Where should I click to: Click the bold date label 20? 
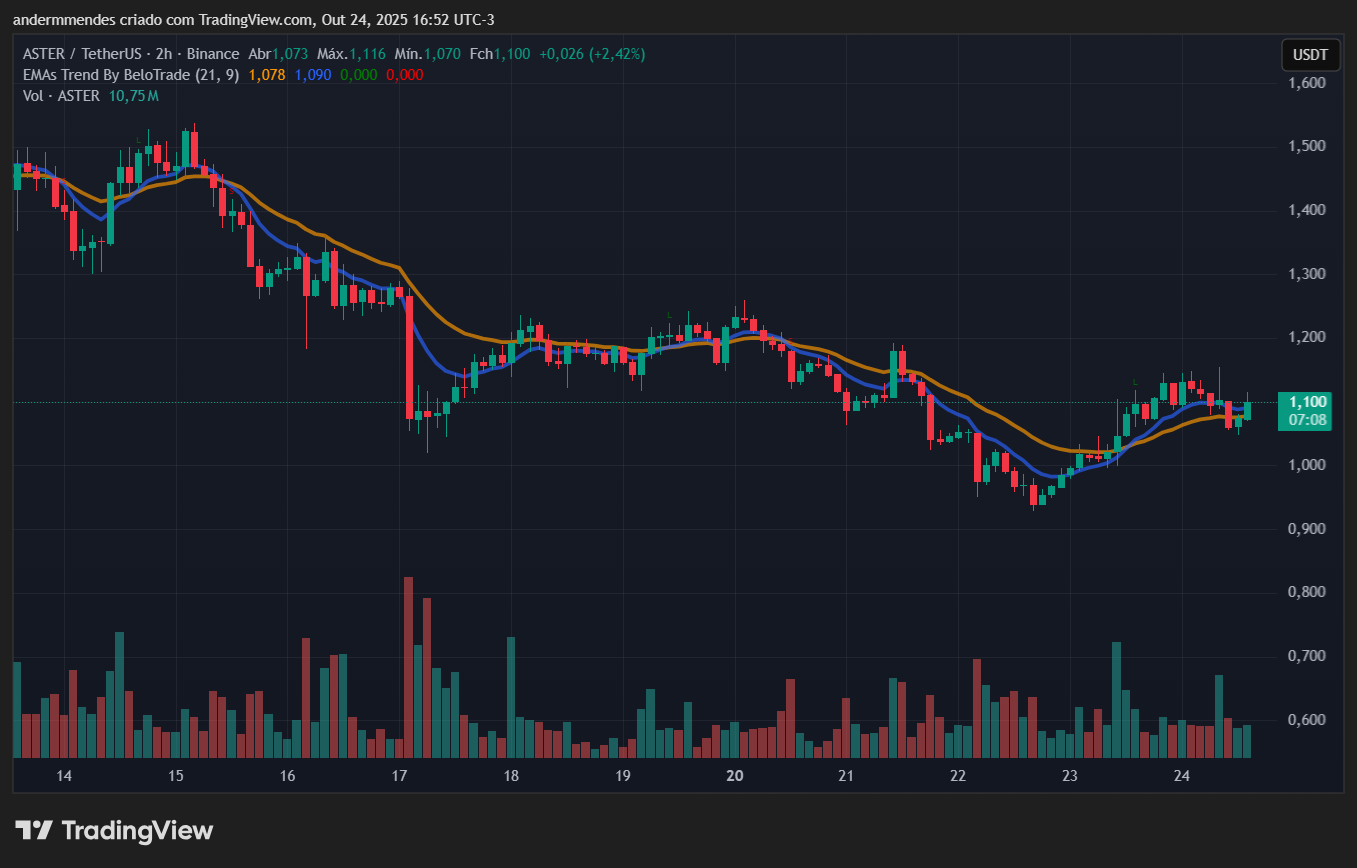[x=735, y=776]
